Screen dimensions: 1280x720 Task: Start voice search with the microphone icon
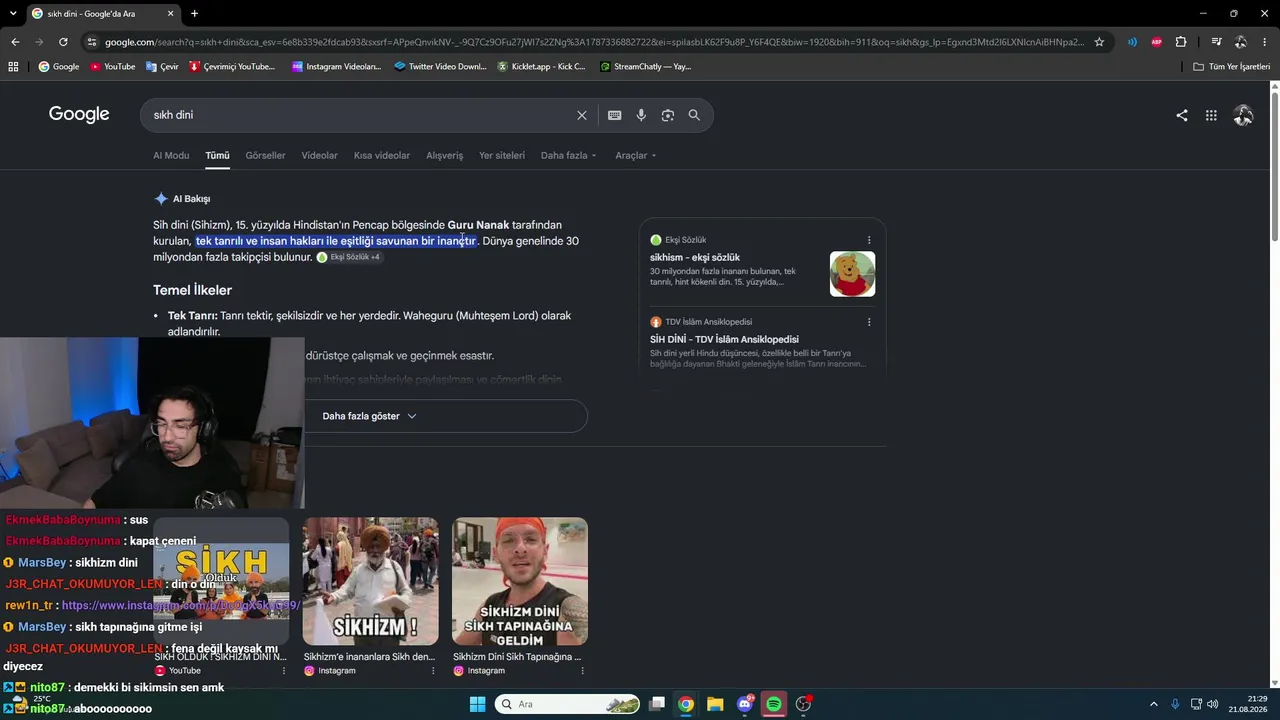[x=641, y=115]
